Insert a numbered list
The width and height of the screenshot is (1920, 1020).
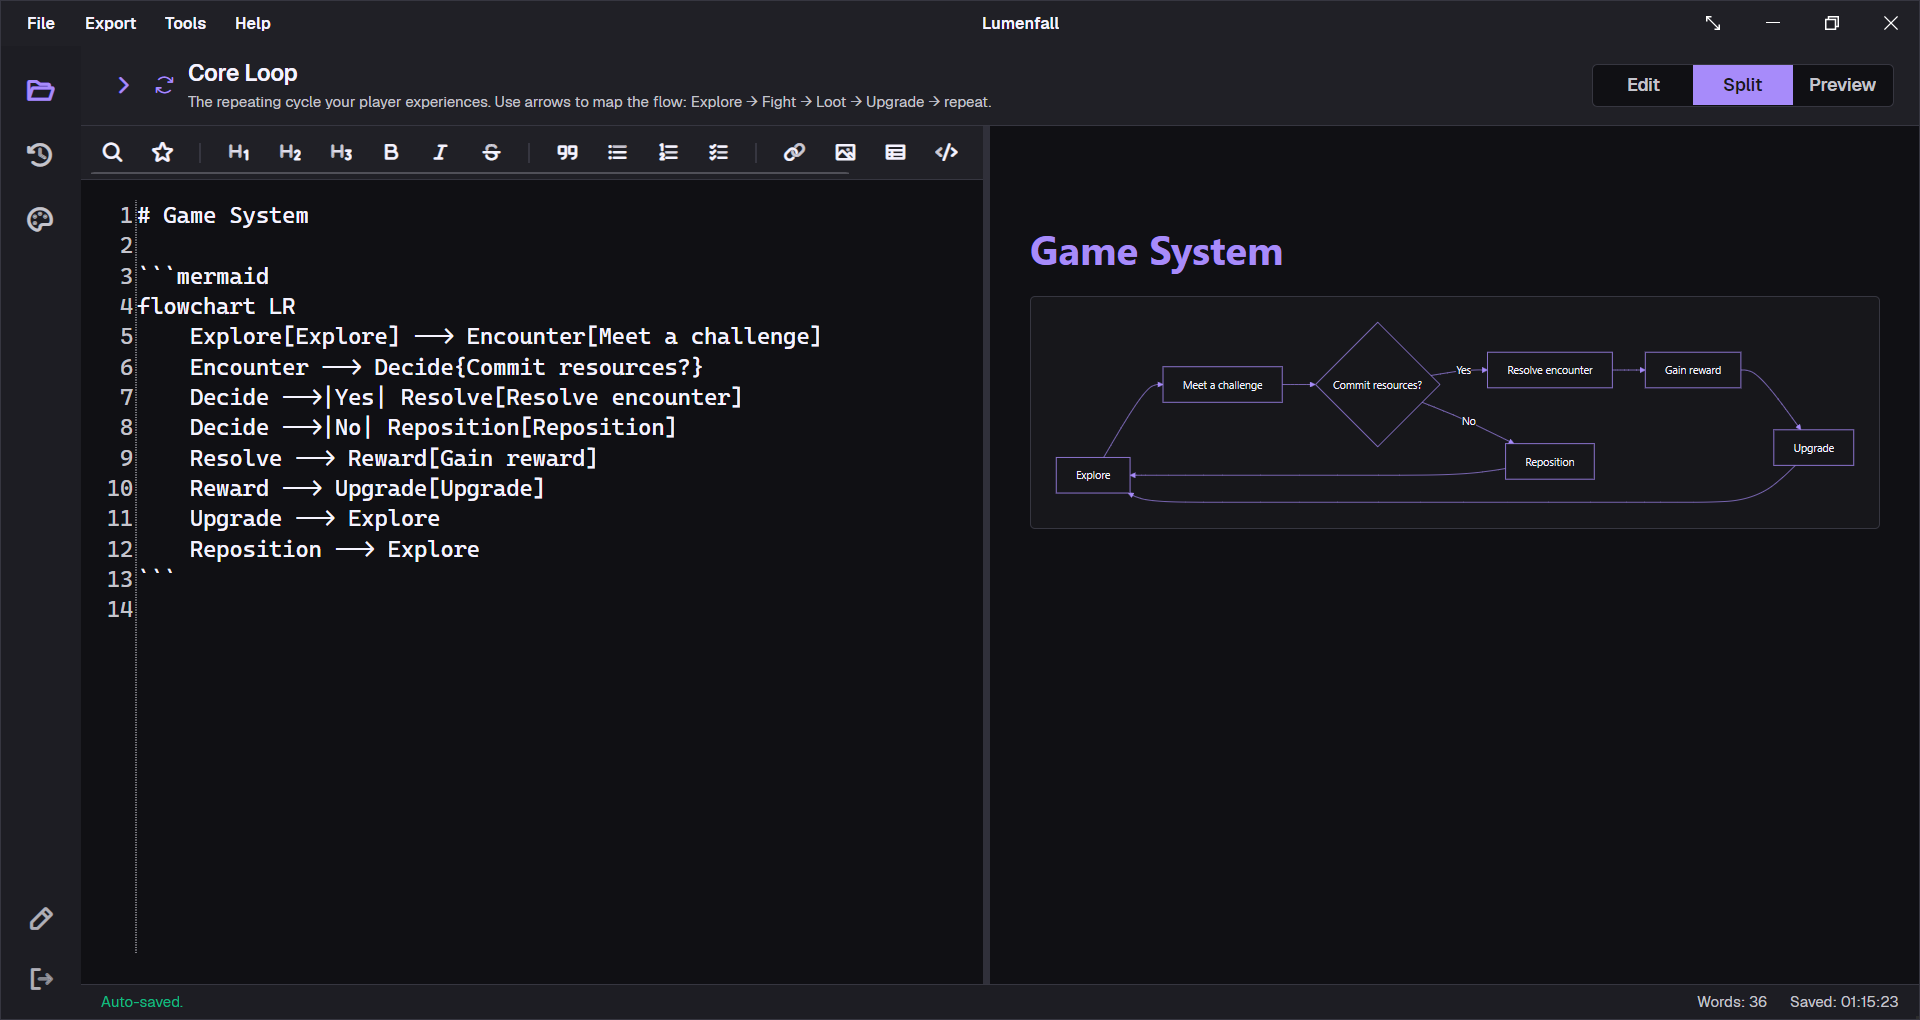(668, 152)
